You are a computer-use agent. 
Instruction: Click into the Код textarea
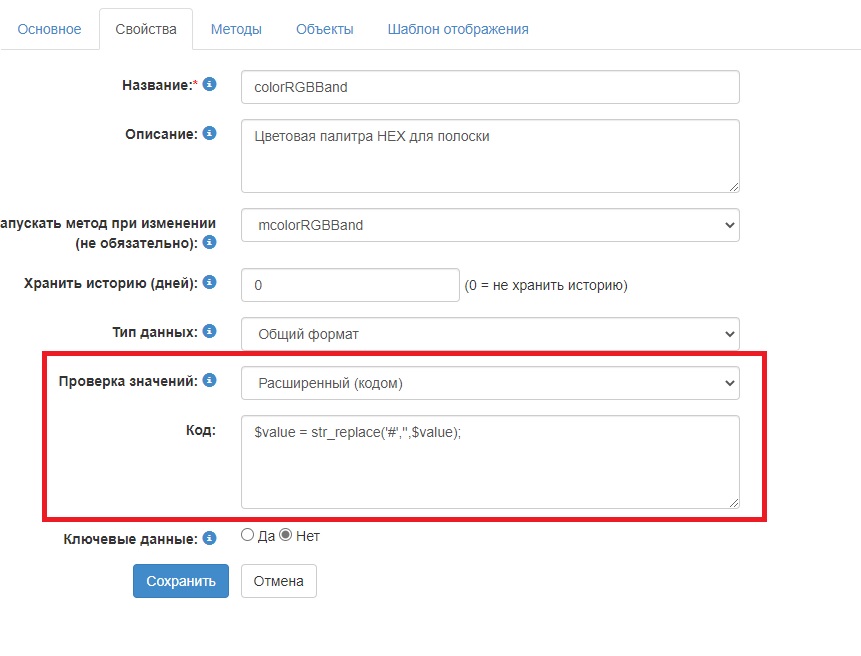490,462
